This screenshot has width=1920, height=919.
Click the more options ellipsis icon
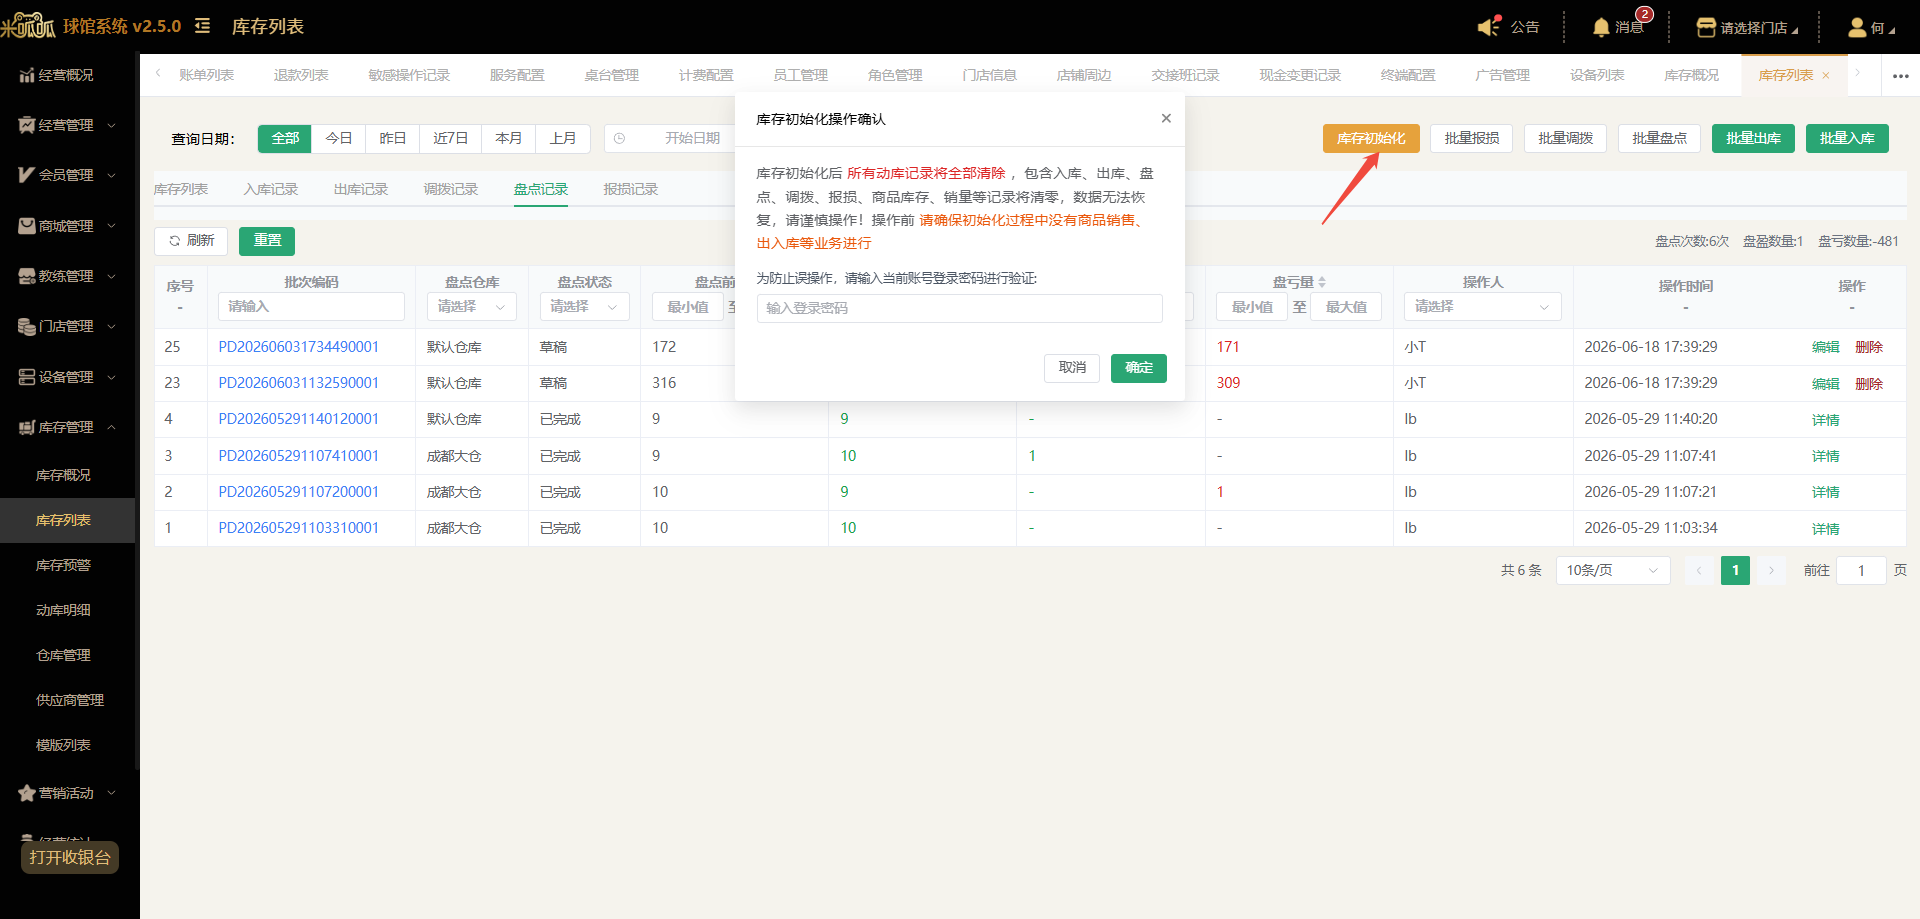coord(1901,76)
